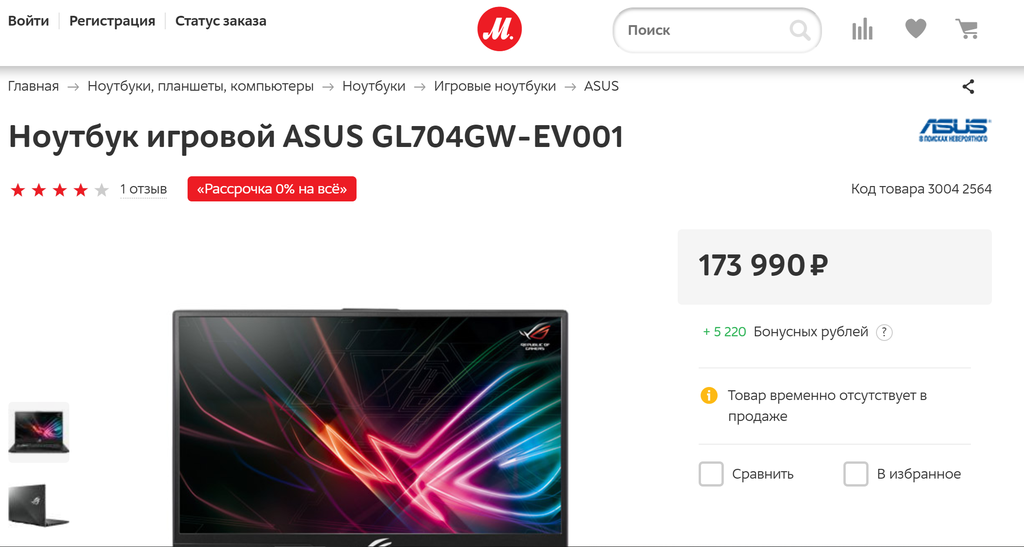The image size is (1024, 547).
Task: Open the shopping cart icon
Action: [x=967, y=29]
